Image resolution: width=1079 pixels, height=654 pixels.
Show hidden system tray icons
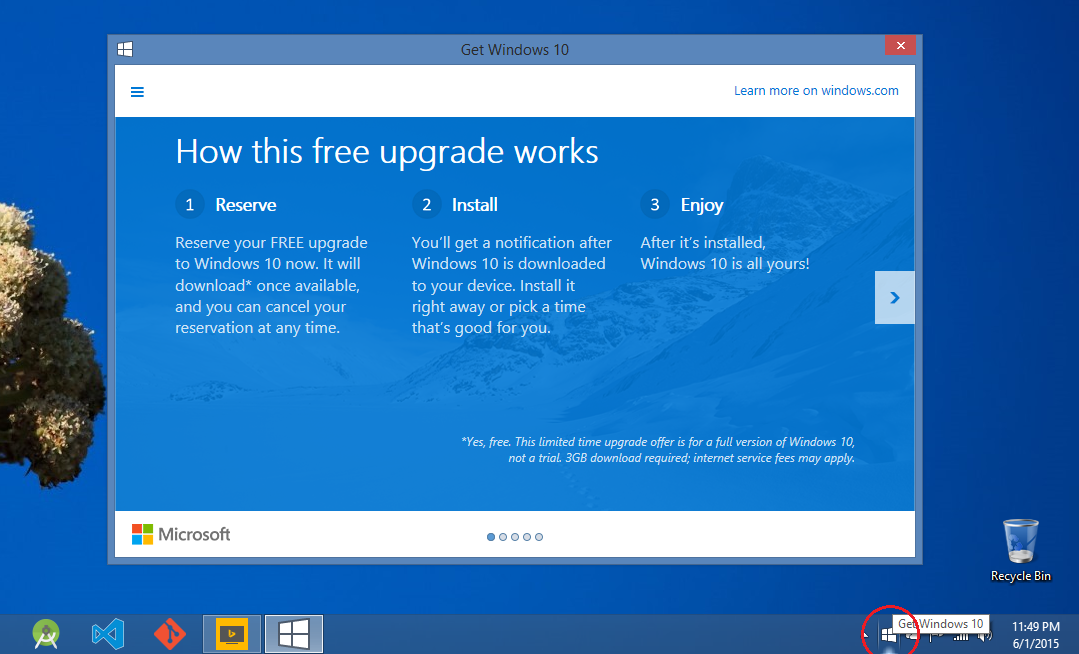866,635
